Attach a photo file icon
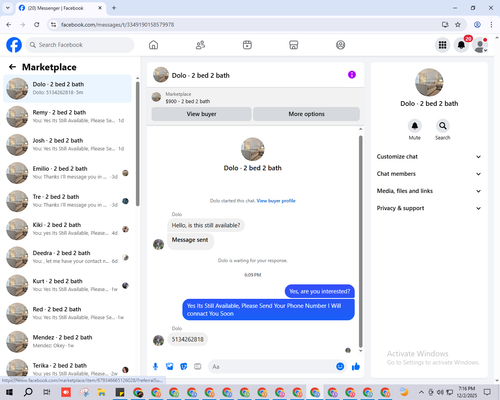Image resolution: width=500 pixels, height=400 pixels. (170, 367)
